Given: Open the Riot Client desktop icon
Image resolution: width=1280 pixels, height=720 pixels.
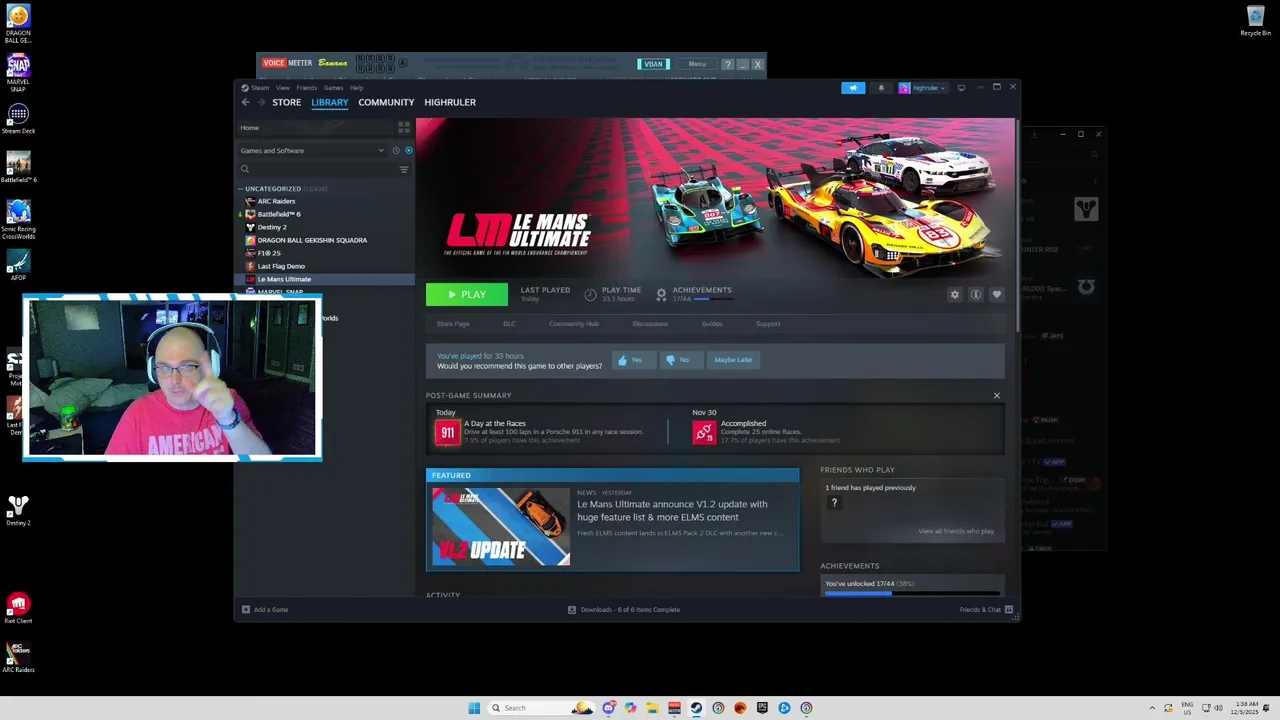Looking at the screenshot, I should tap(18, 609).
